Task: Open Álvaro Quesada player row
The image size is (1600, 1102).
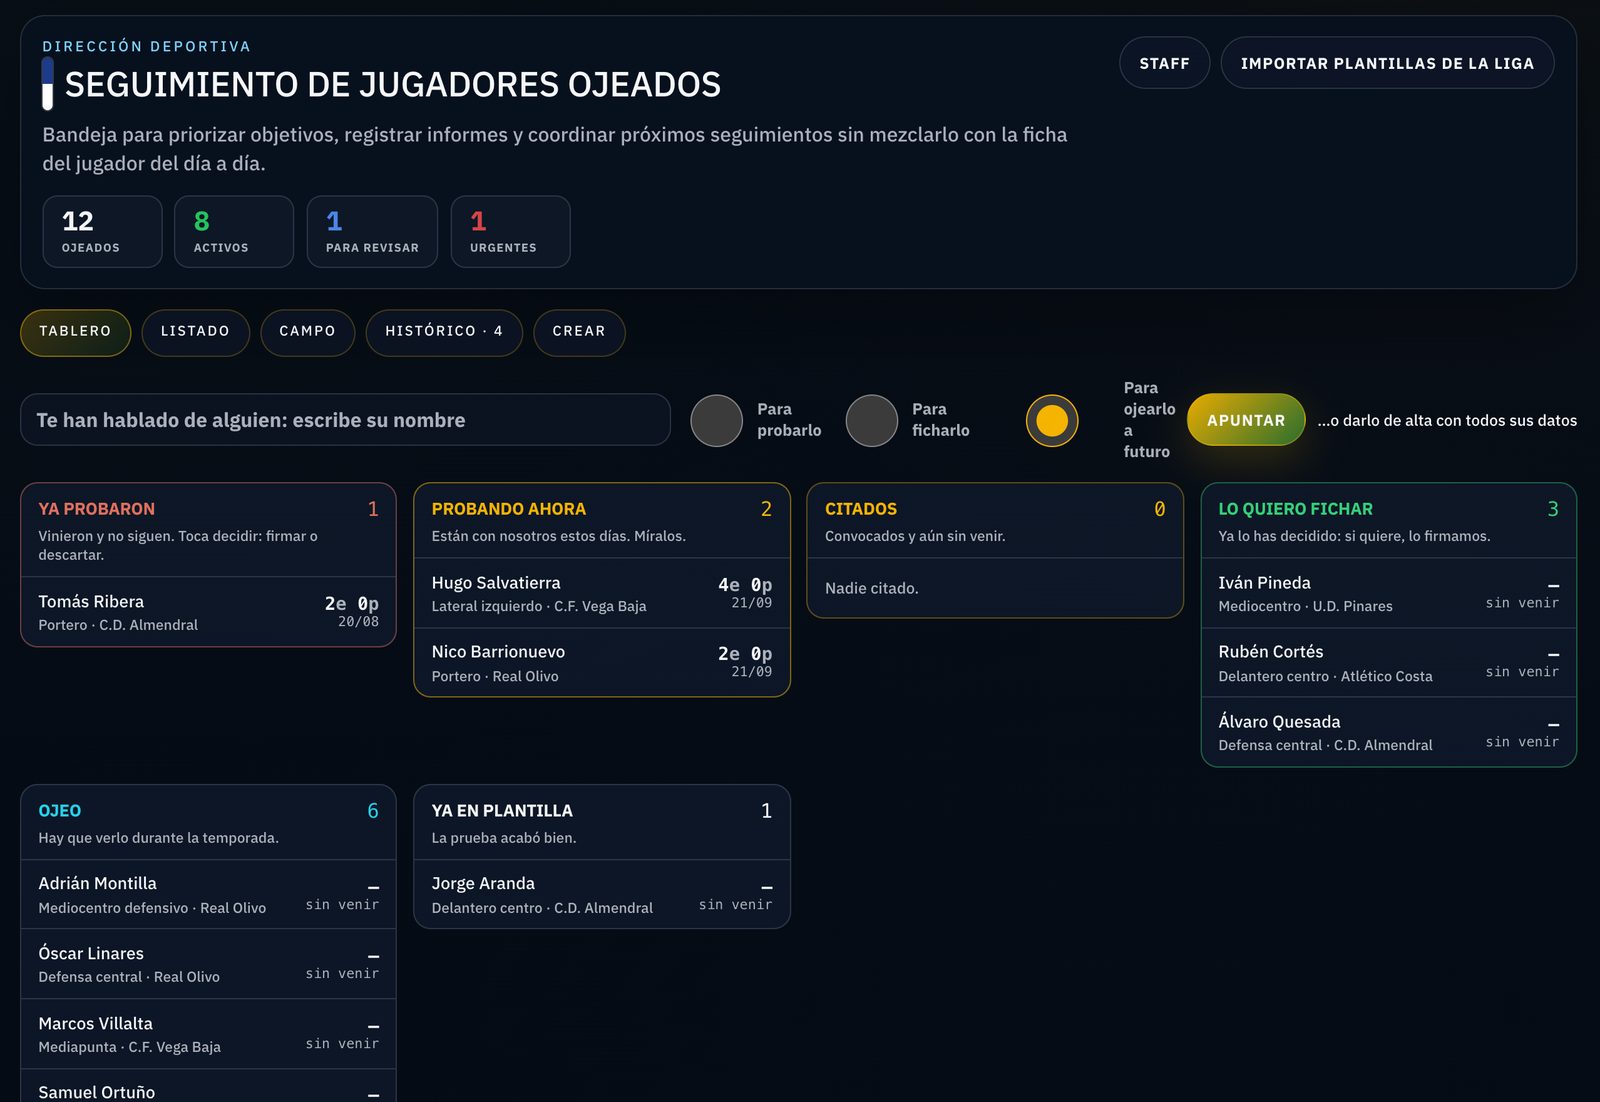Action: pos(1388,732)
